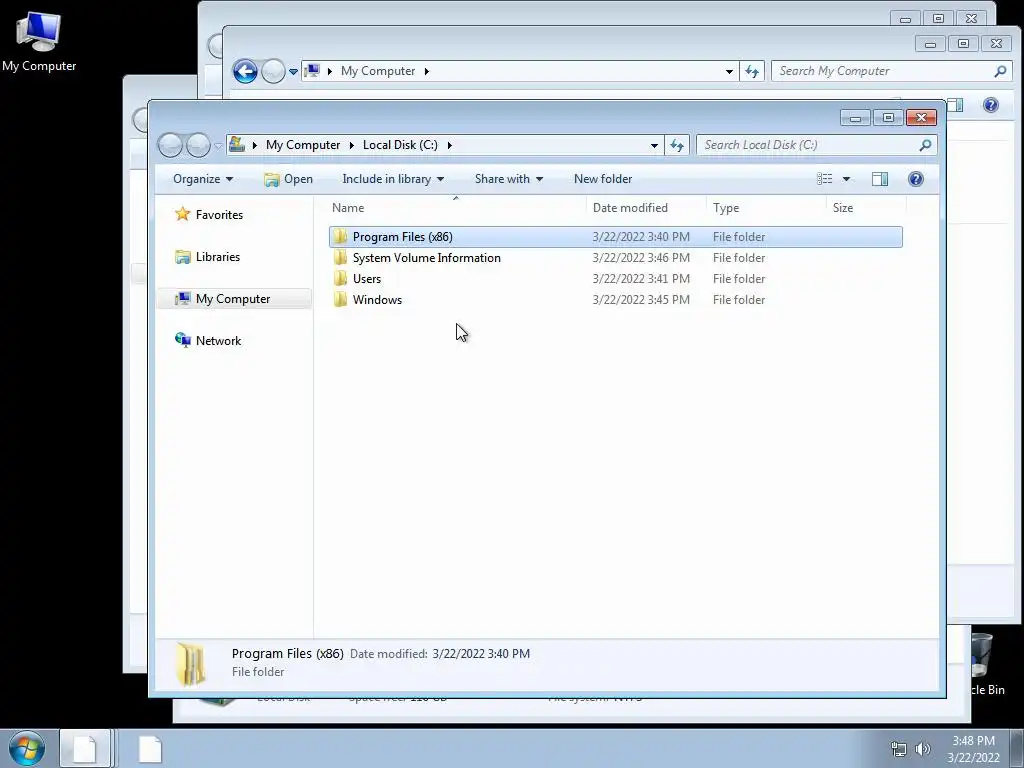Expand arrow between My Computer and Local Disk breadcrumb
Image resolution: width=1024 pixels, height=768 pixels.
(351, 145)
